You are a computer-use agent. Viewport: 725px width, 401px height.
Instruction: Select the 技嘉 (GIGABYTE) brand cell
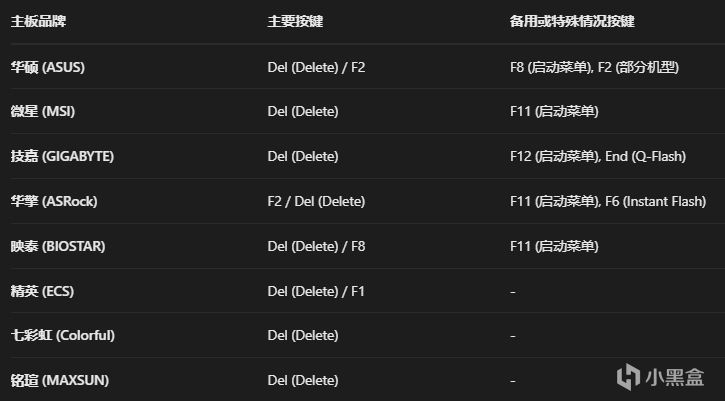coord(62,157)
